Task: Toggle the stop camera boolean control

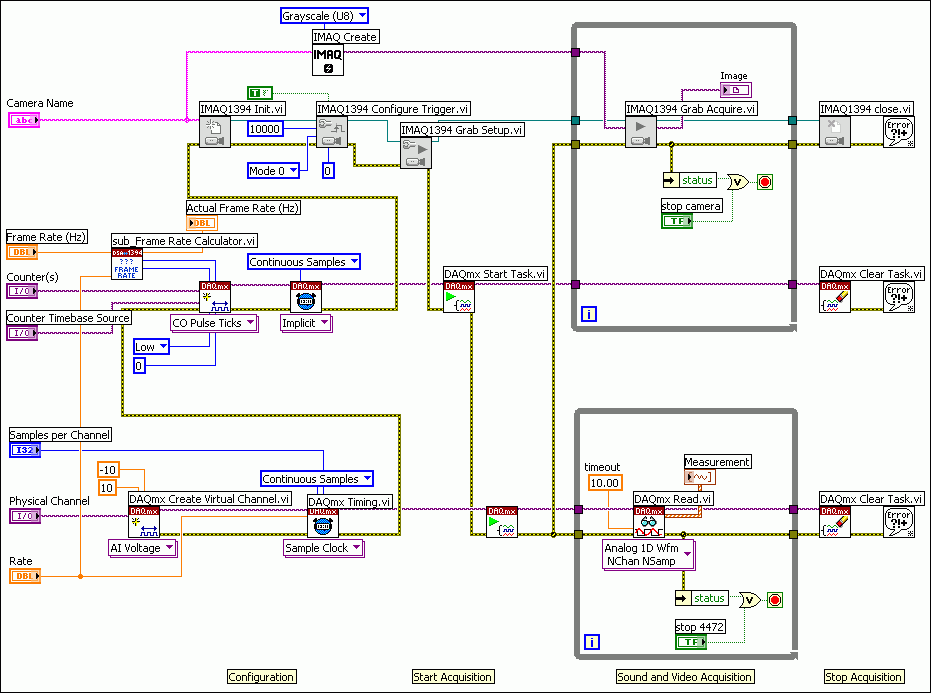Action: [677, 220]
